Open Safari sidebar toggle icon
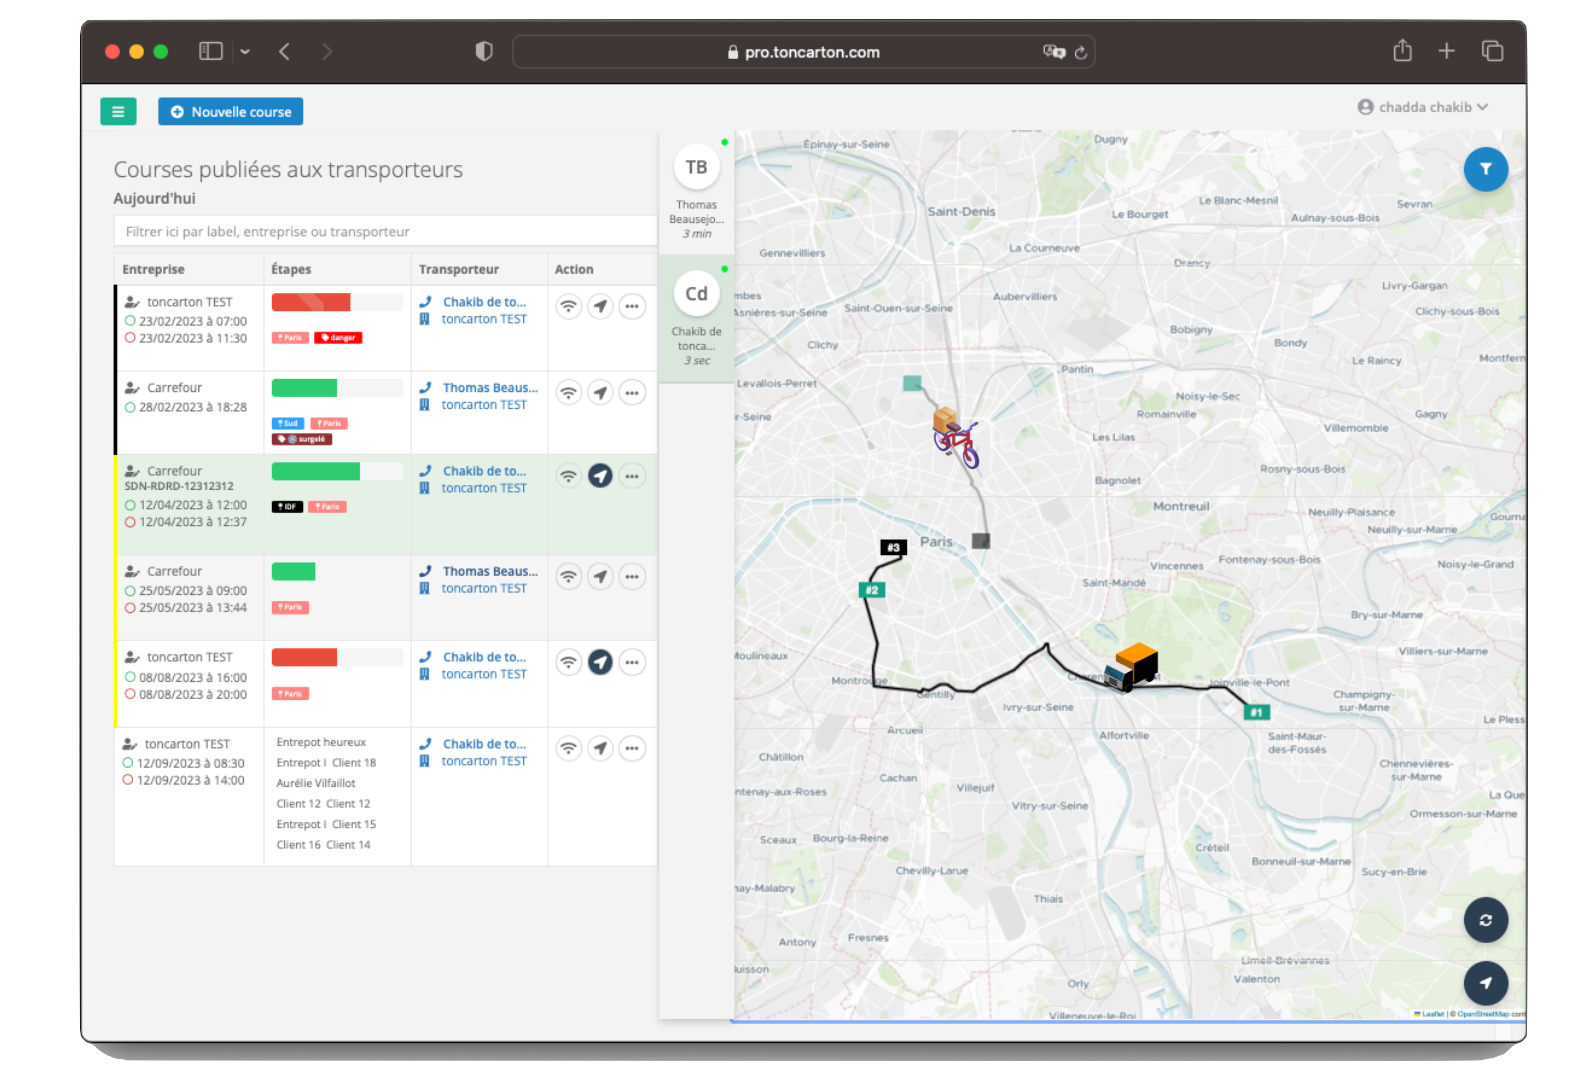The width and height of the screenshot is (1584, 1069). coord(210,51)
